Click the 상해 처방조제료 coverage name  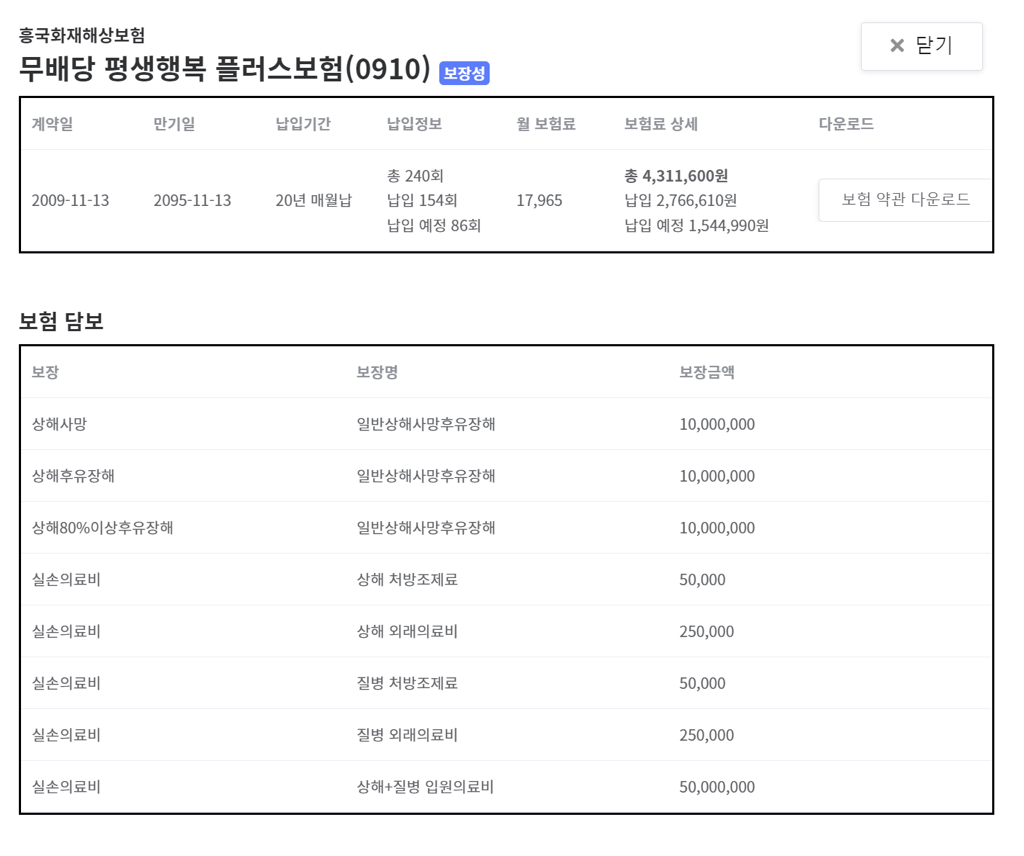coord(407,579)
